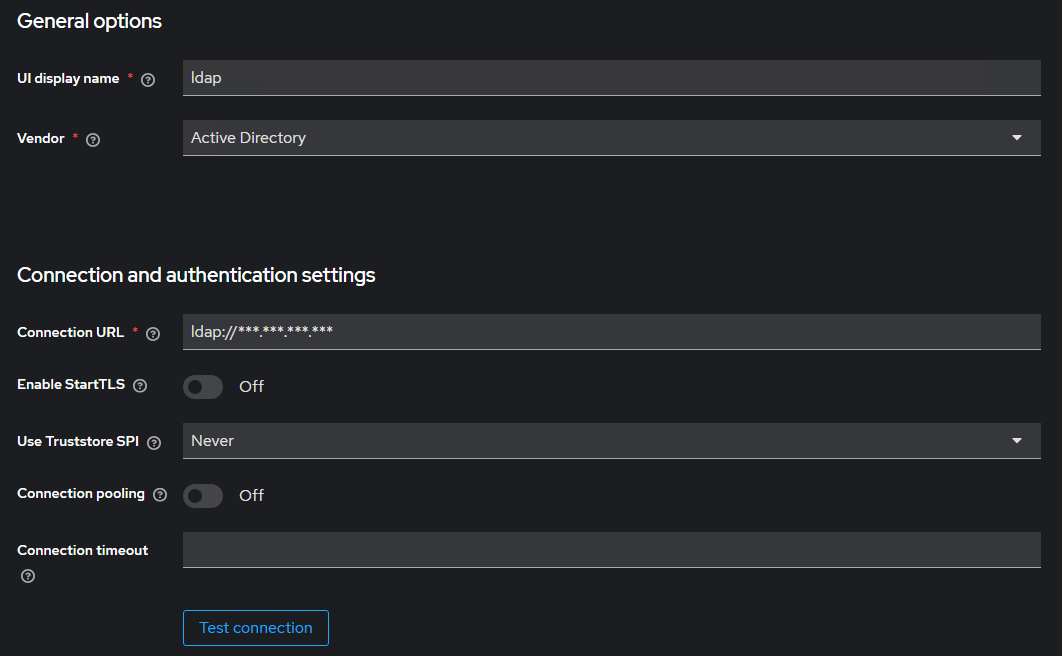
Task: Show Connection pooling help icon info
Action: (160, 495)
